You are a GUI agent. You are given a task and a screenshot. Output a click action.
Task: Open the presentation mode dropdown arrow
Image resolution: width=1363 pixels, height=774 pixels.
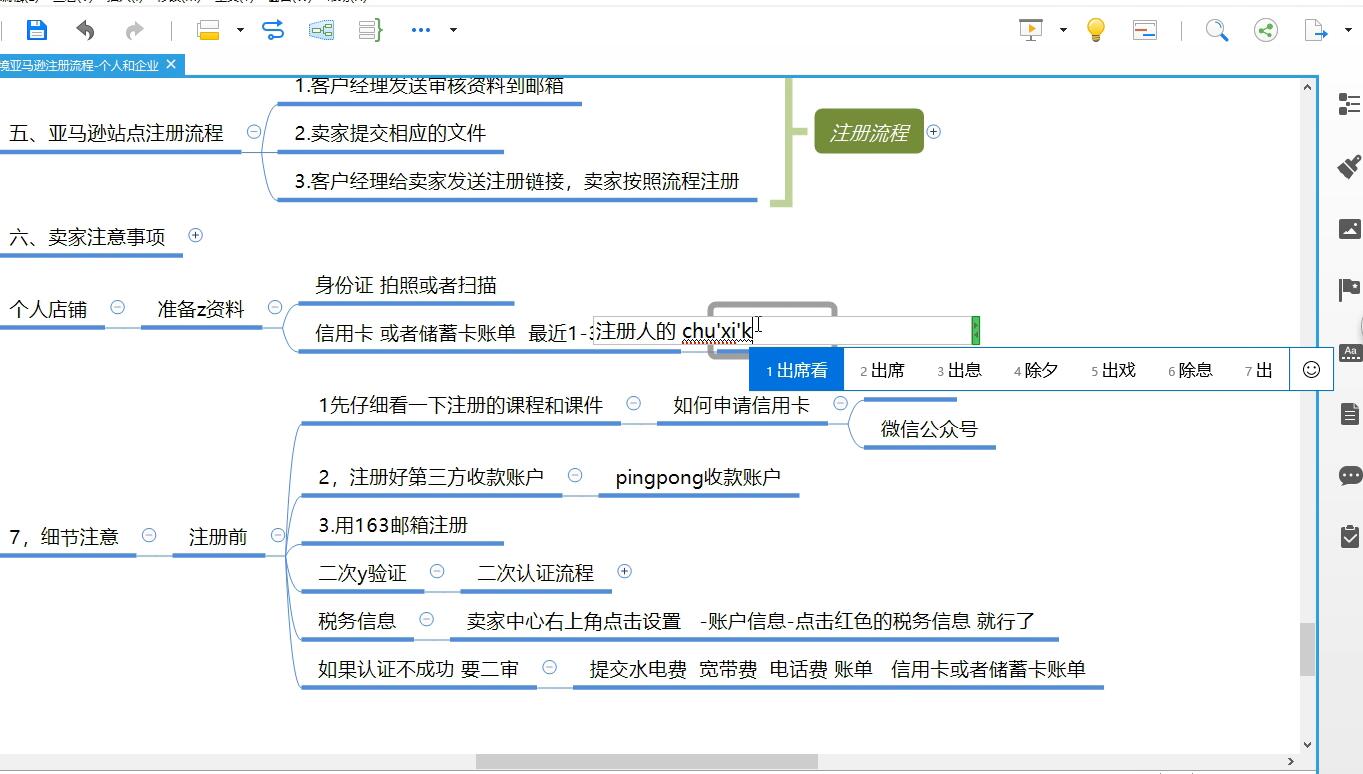[x=1063, y=30]
